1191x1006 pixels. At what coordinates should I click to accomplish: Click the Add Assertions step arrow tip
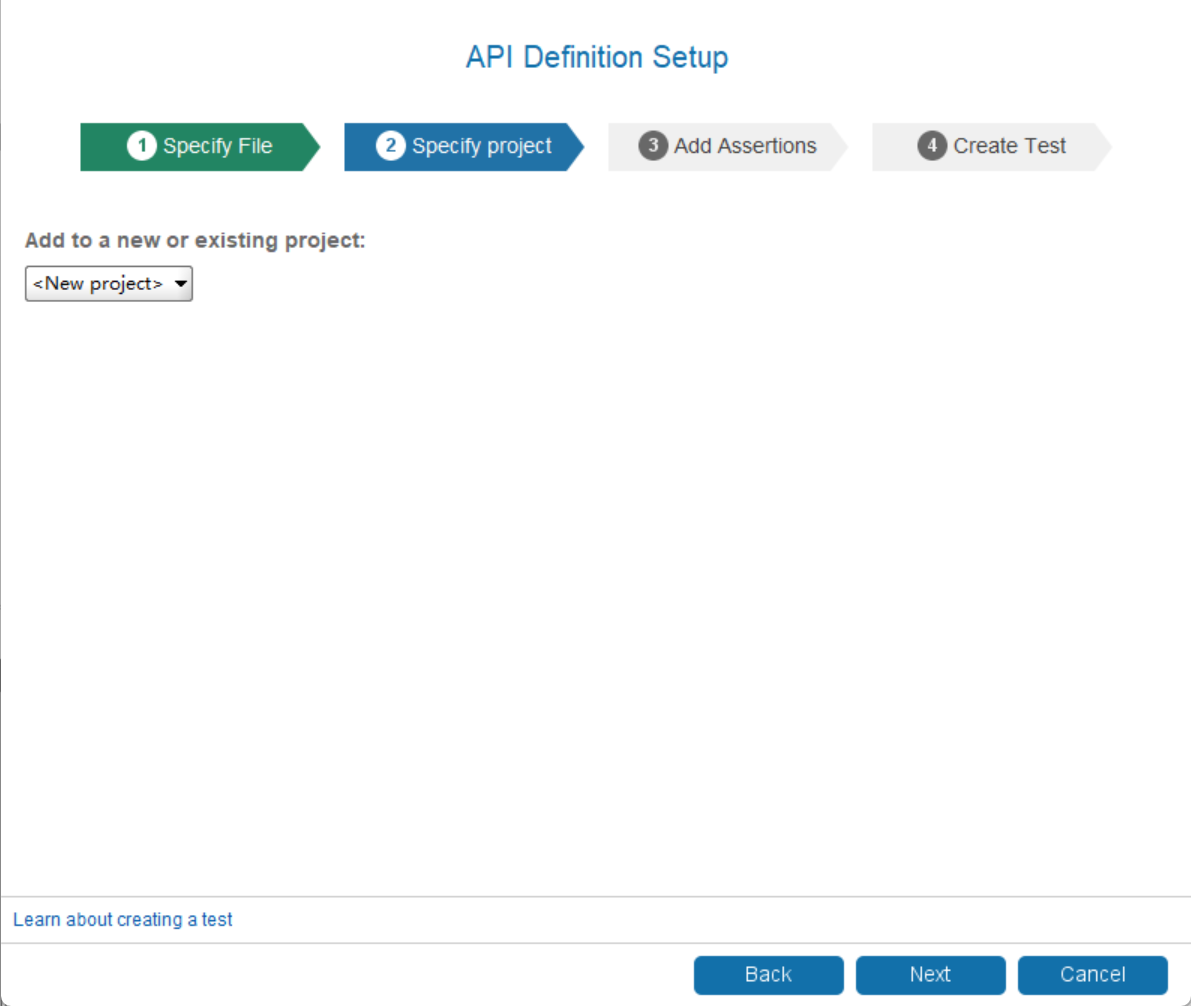[x=838, y=147]
